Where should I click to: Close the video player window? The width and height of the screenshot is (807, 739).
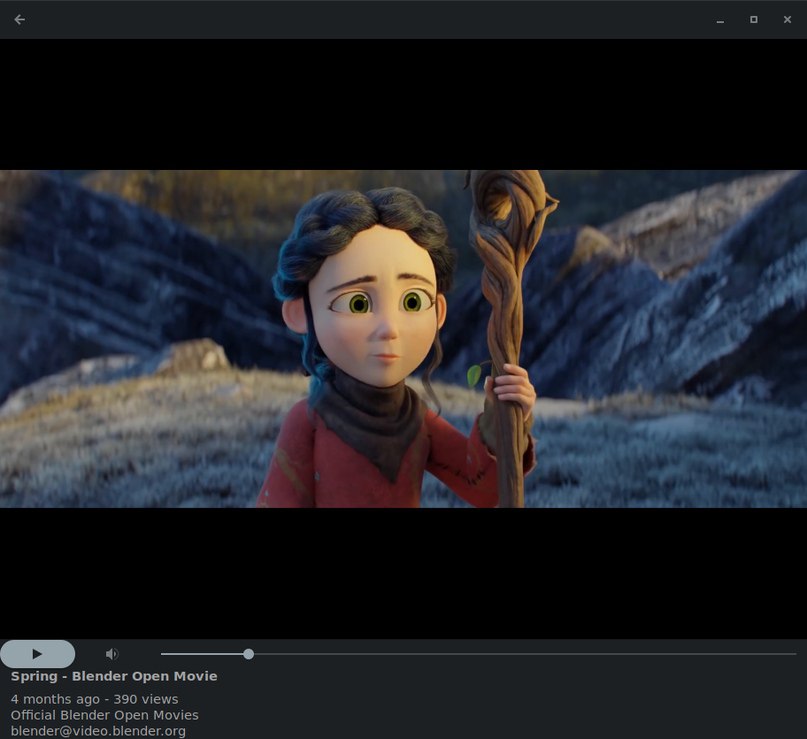(x=787, y=20)
